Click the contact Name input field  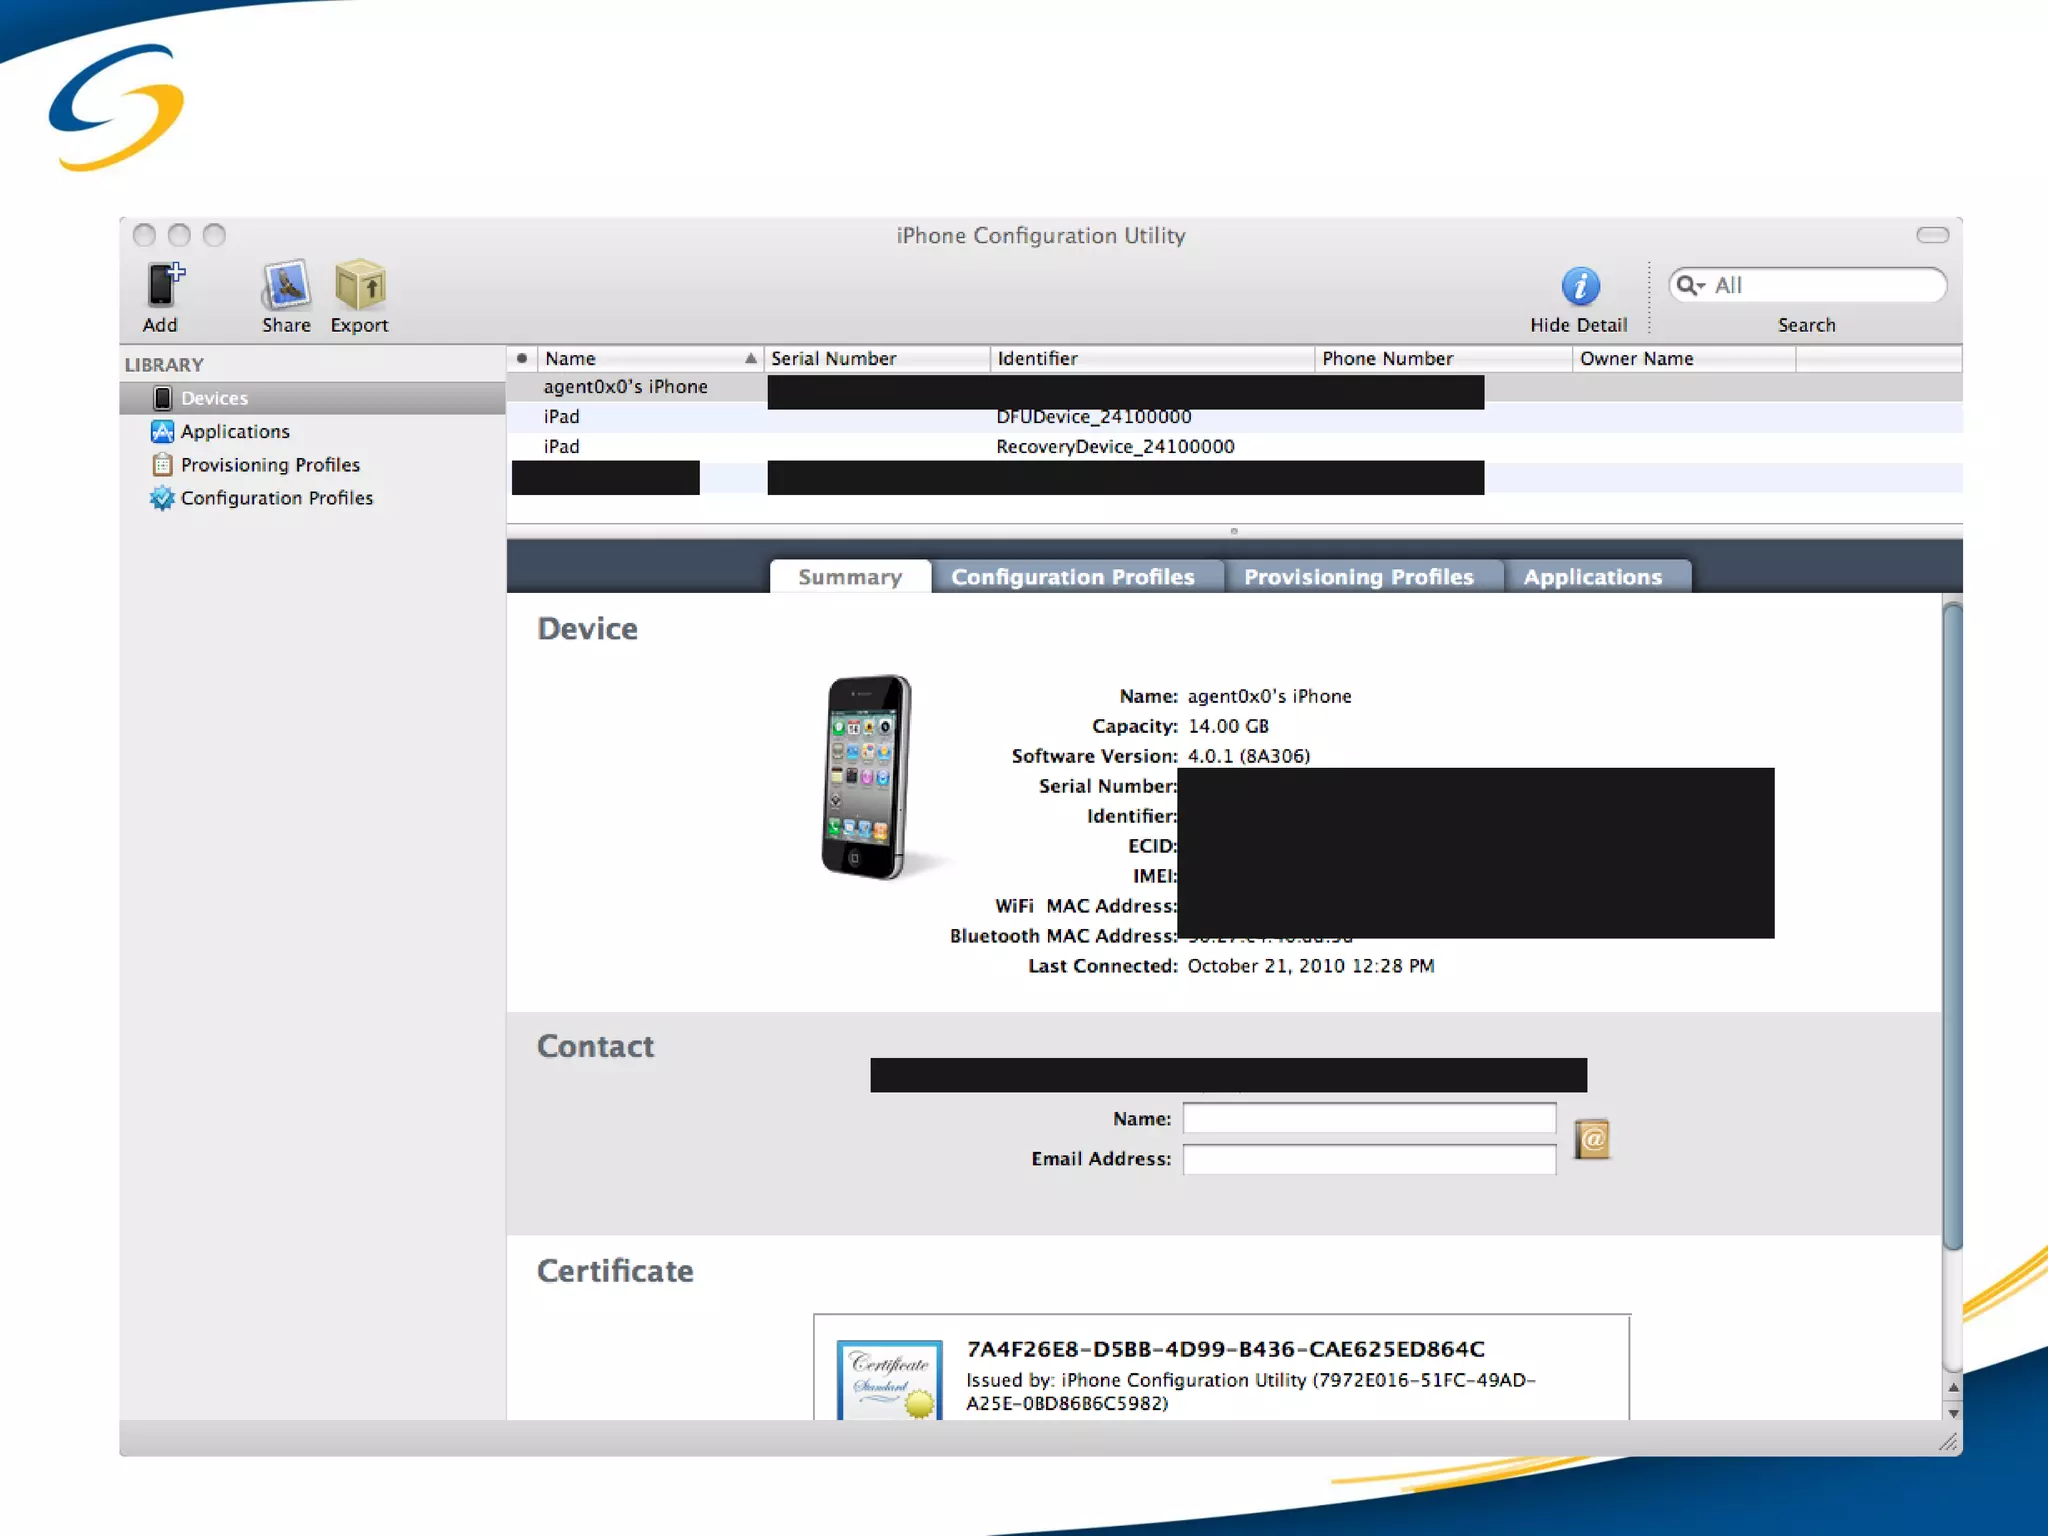coord(1368,1119)
